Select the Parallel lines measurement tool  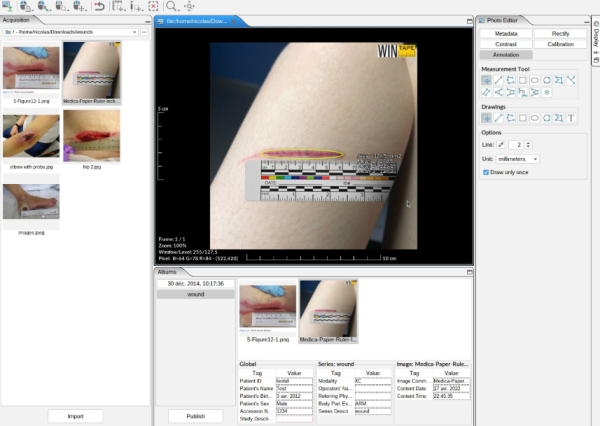coord(486,92)
